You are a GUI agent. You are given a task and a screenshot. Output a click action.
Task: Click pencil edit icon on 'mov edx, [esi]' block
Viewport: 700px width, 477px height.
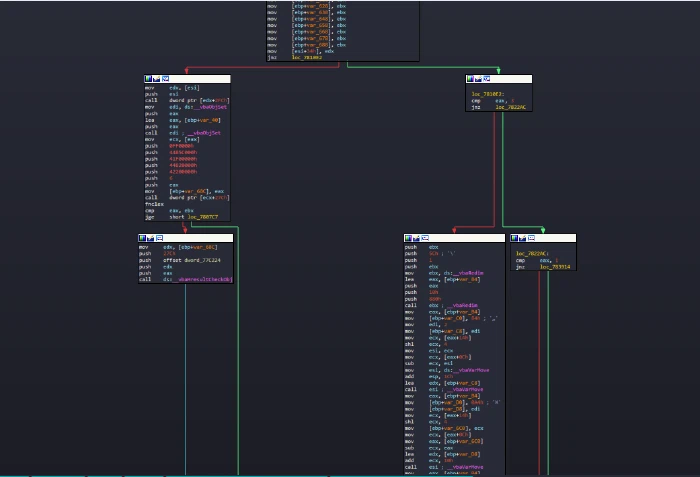coord(157,79)
